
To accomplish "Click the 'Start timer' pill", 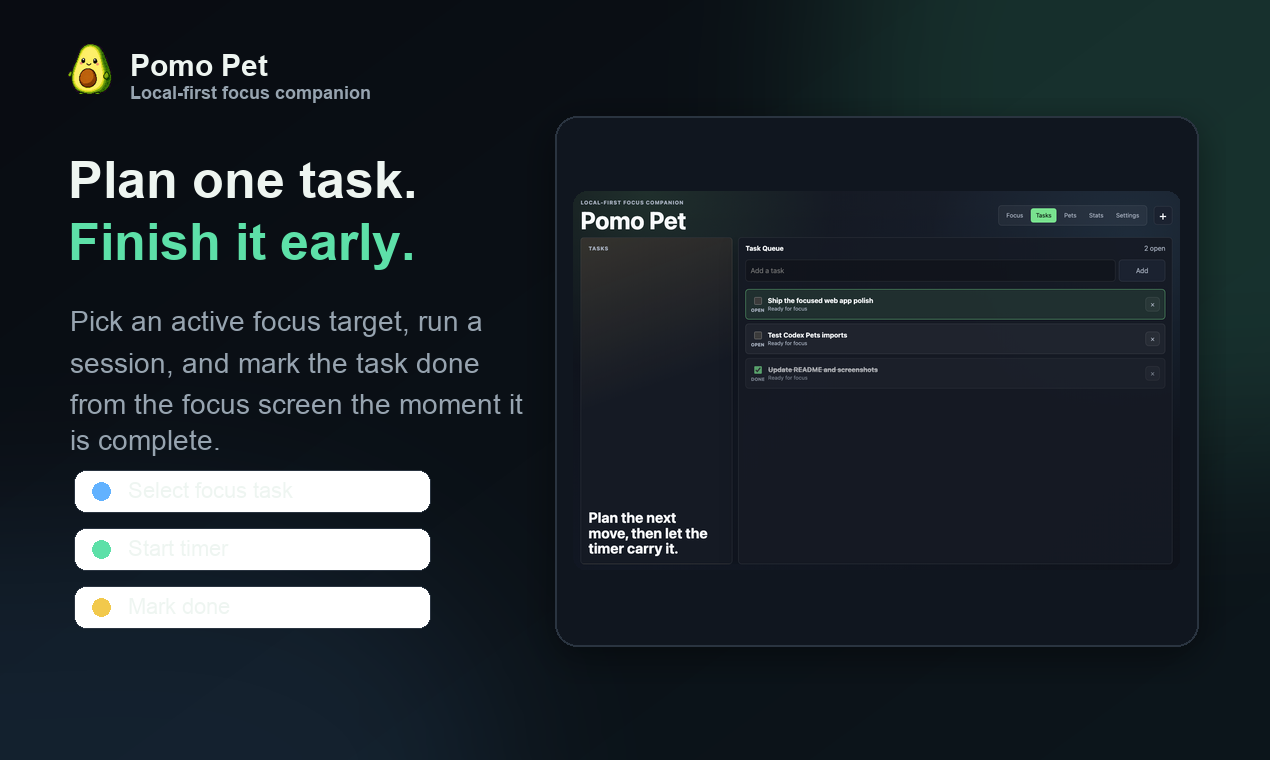I will (x=252, y=549).
